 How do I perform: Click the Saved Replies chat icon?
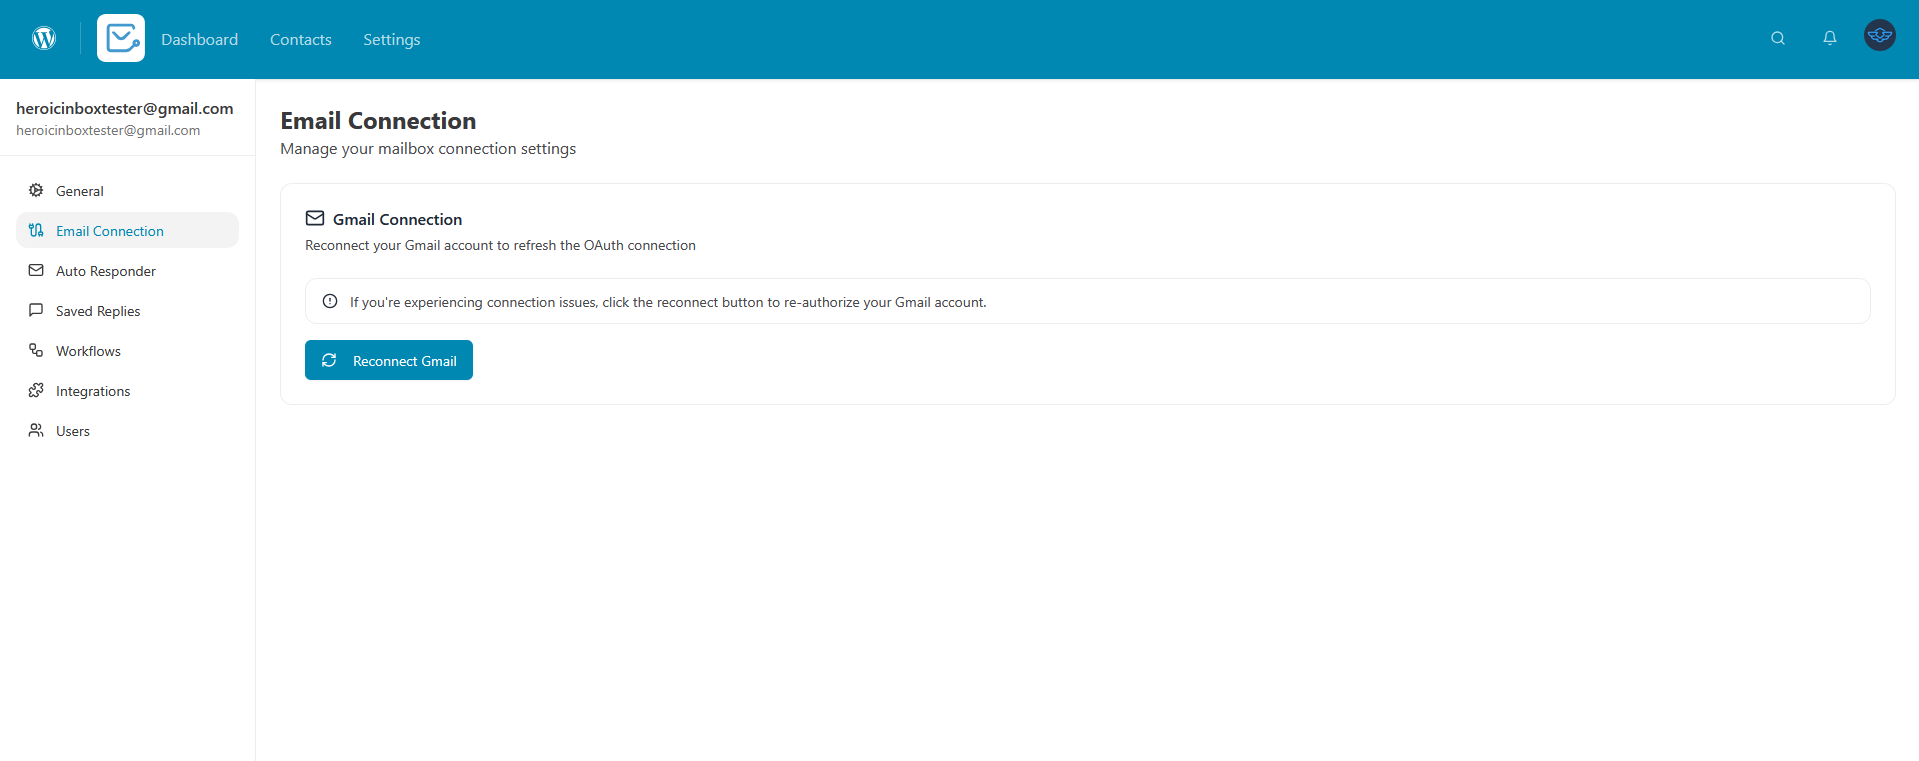pos(36,310)
